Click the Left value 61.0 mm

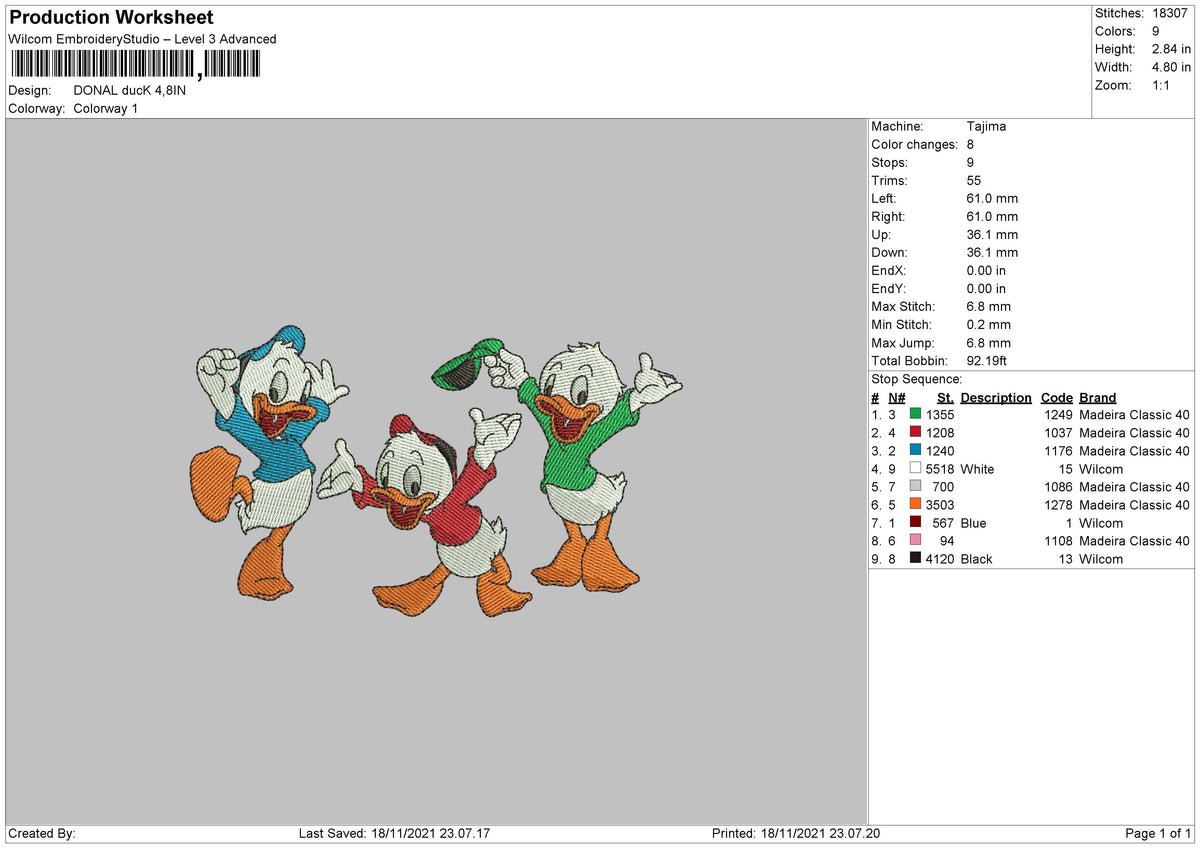click(x=992, y=198)
